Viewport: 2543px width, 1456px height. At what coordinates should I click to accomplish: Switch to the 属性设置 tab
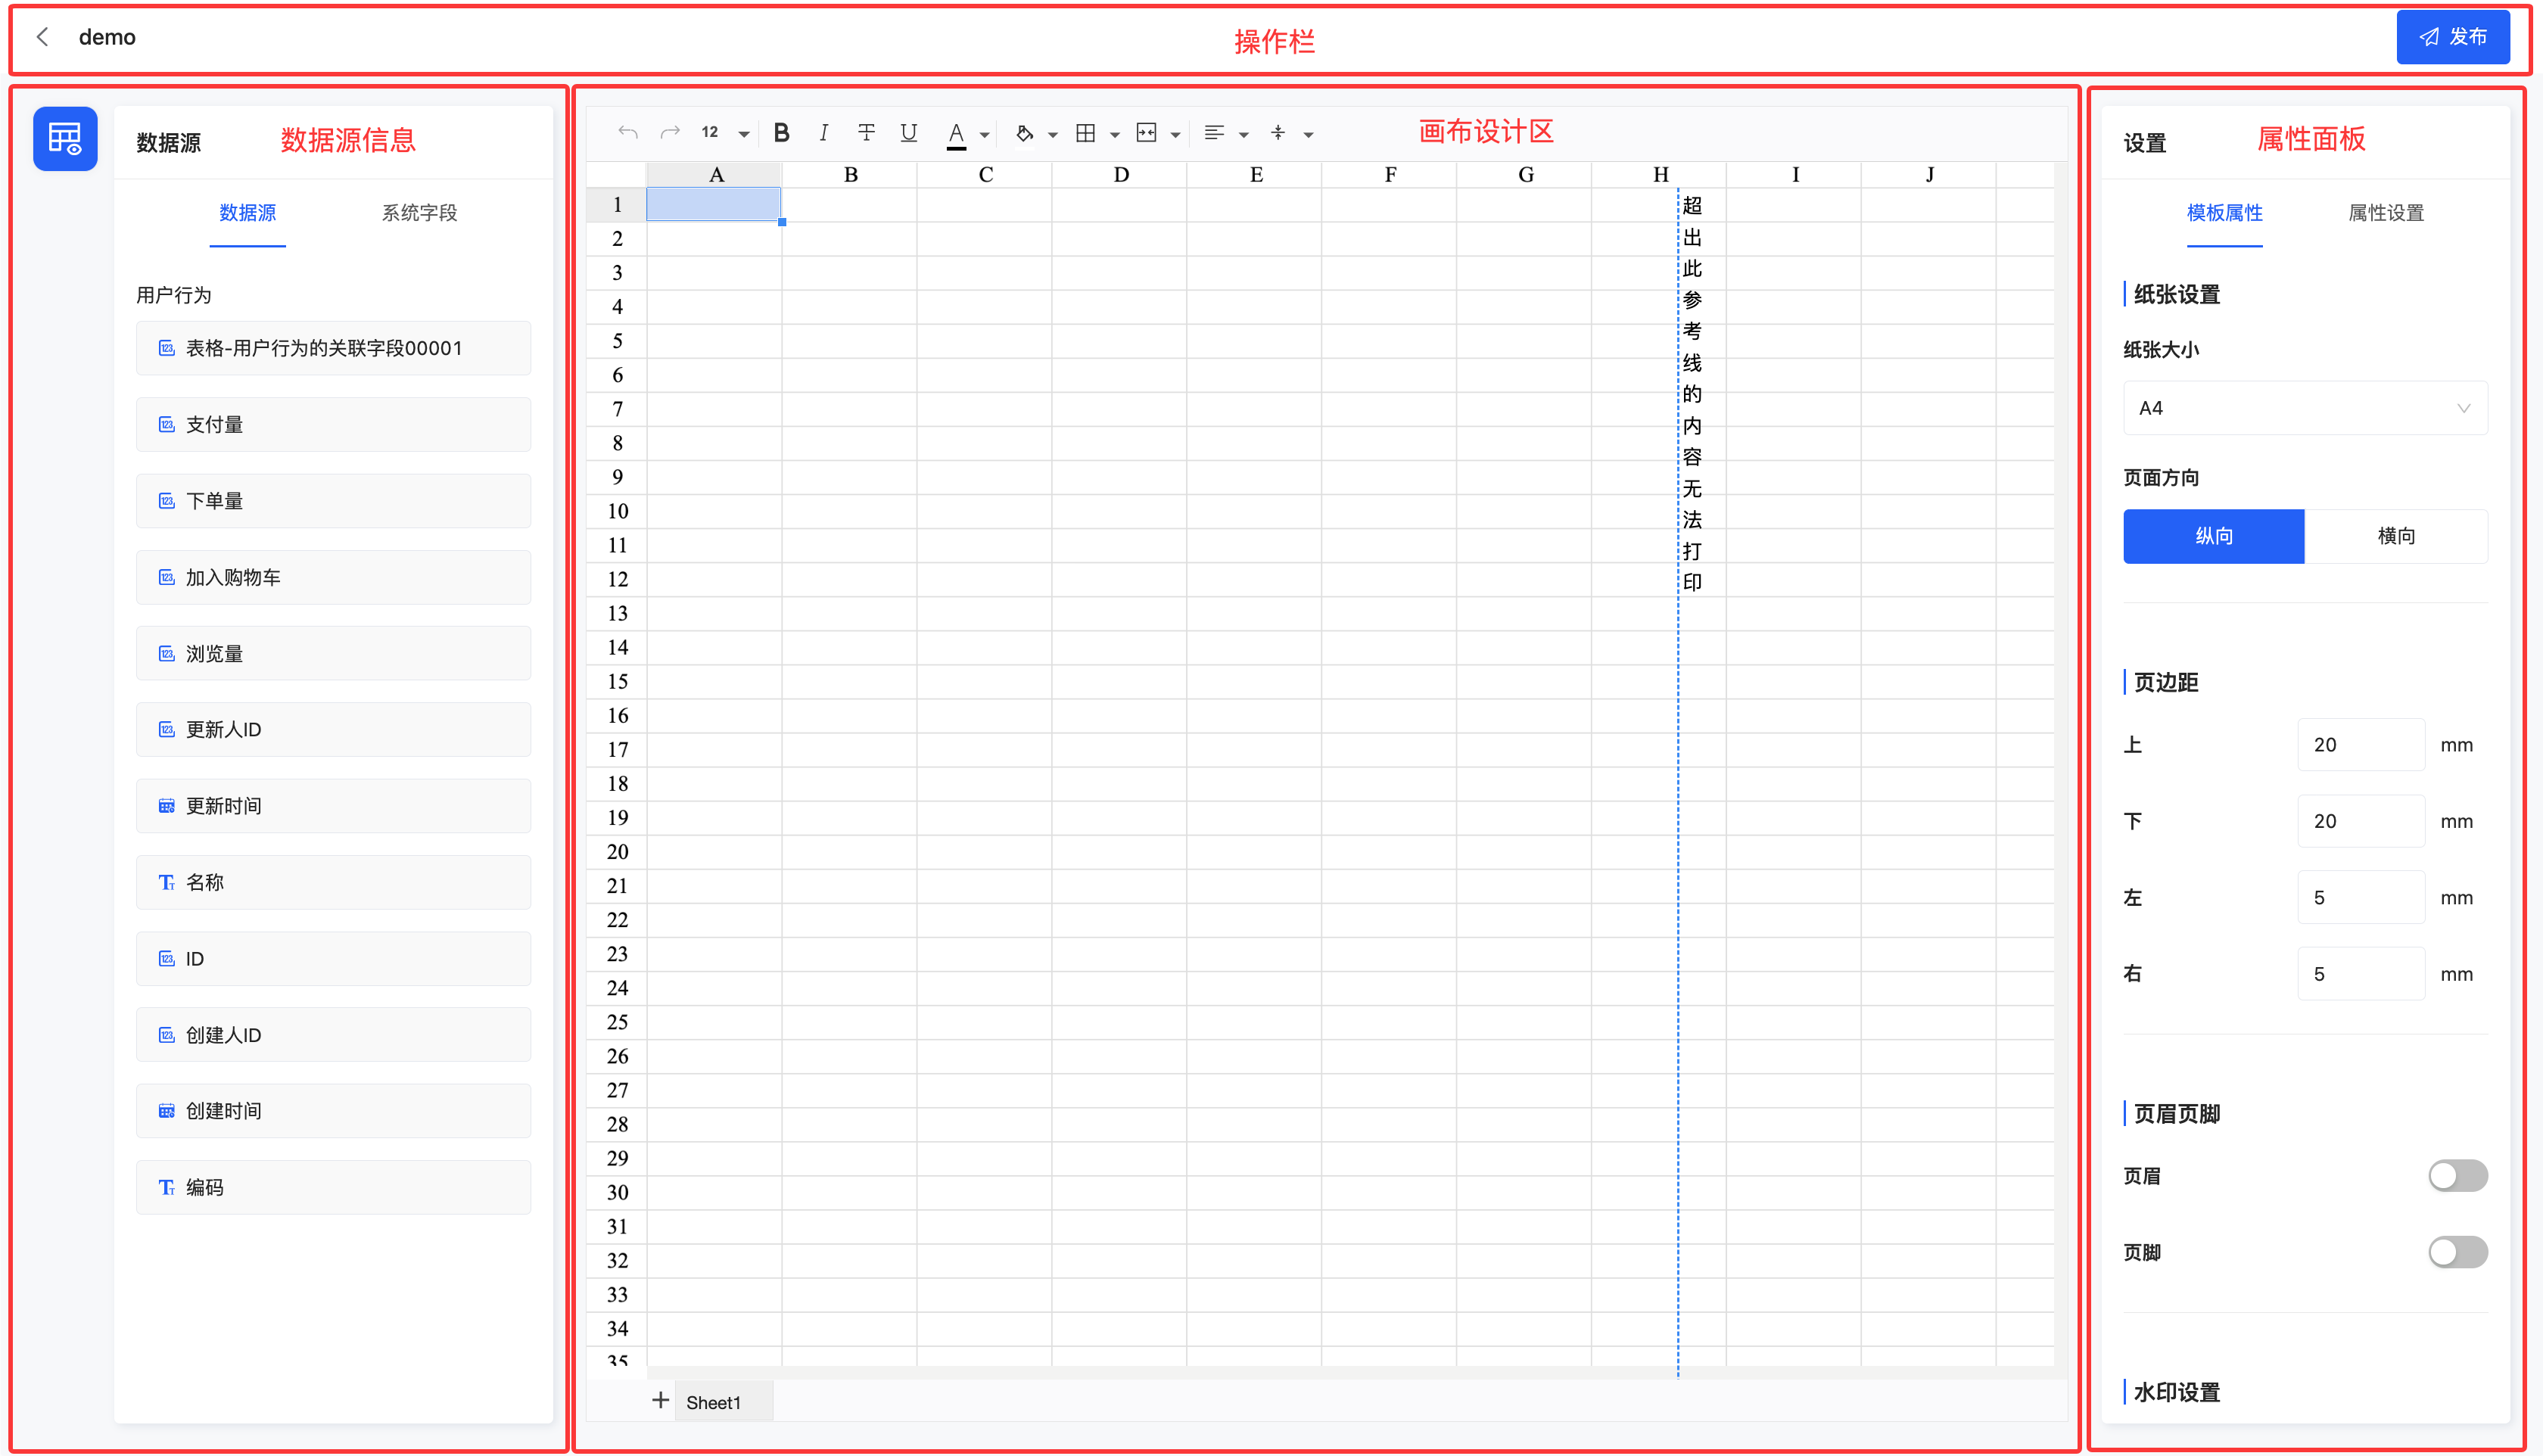point(2385,213)
